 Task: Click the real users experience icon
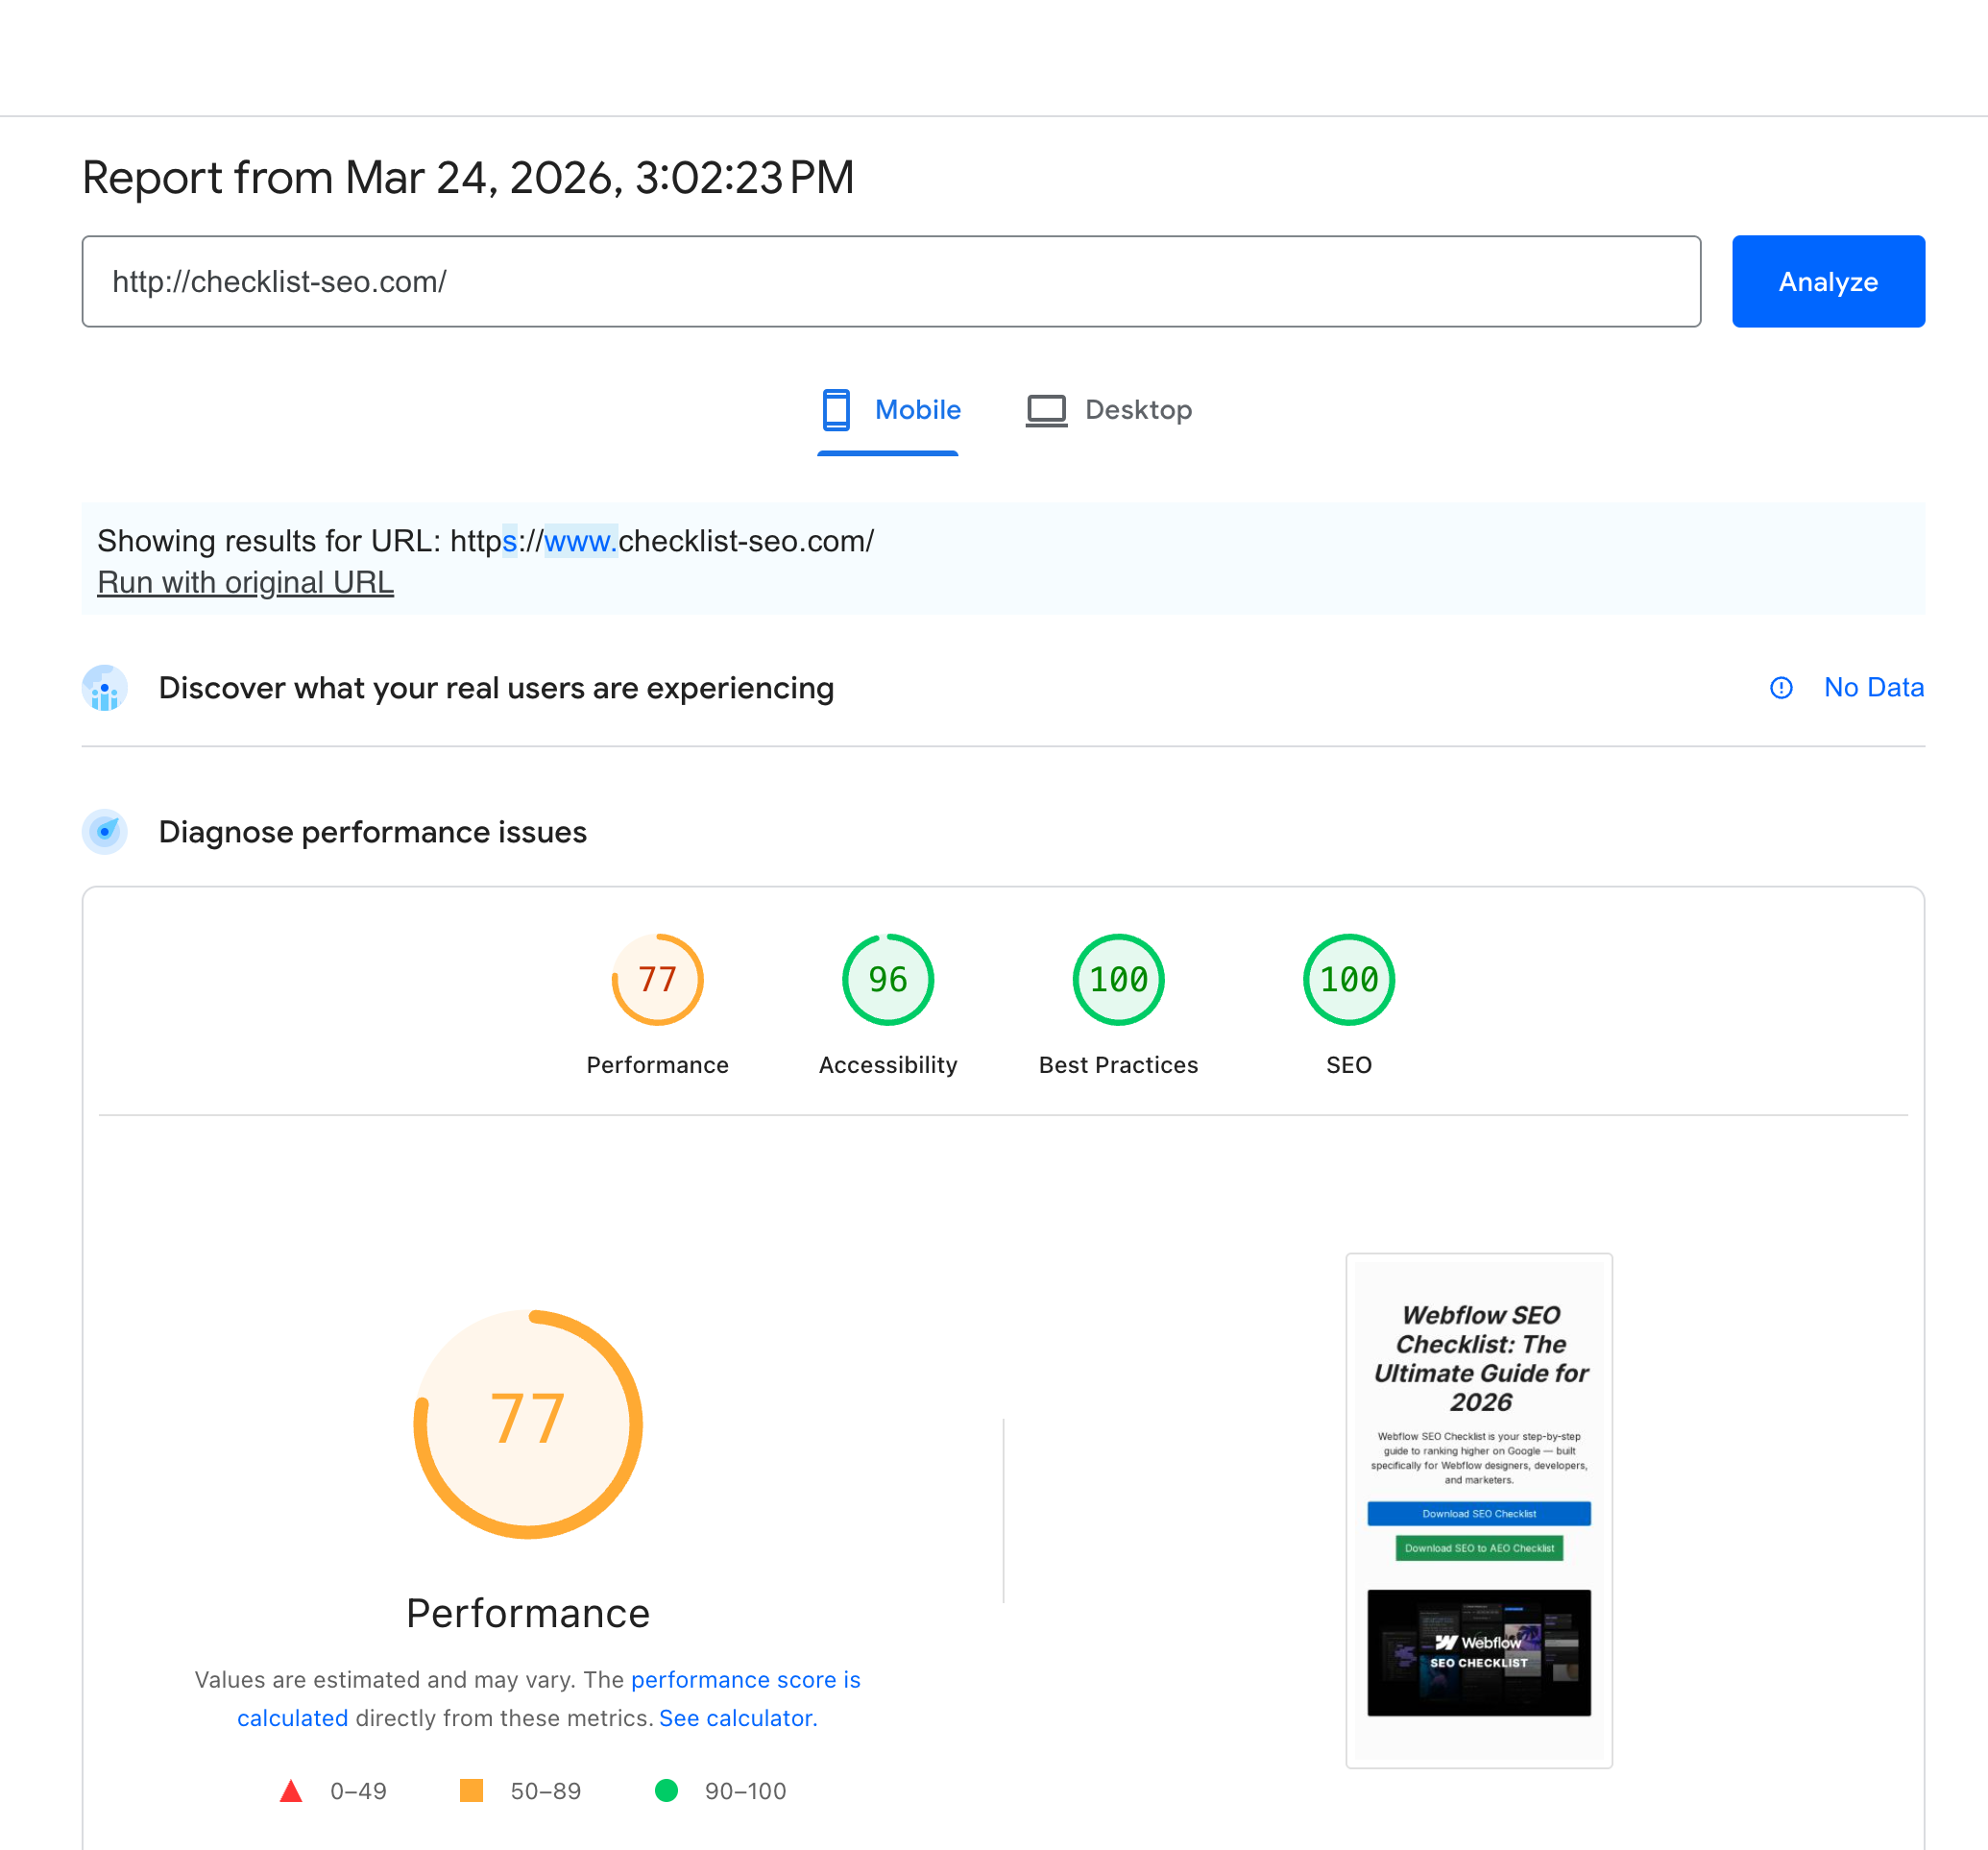click(x=104, y=688)
